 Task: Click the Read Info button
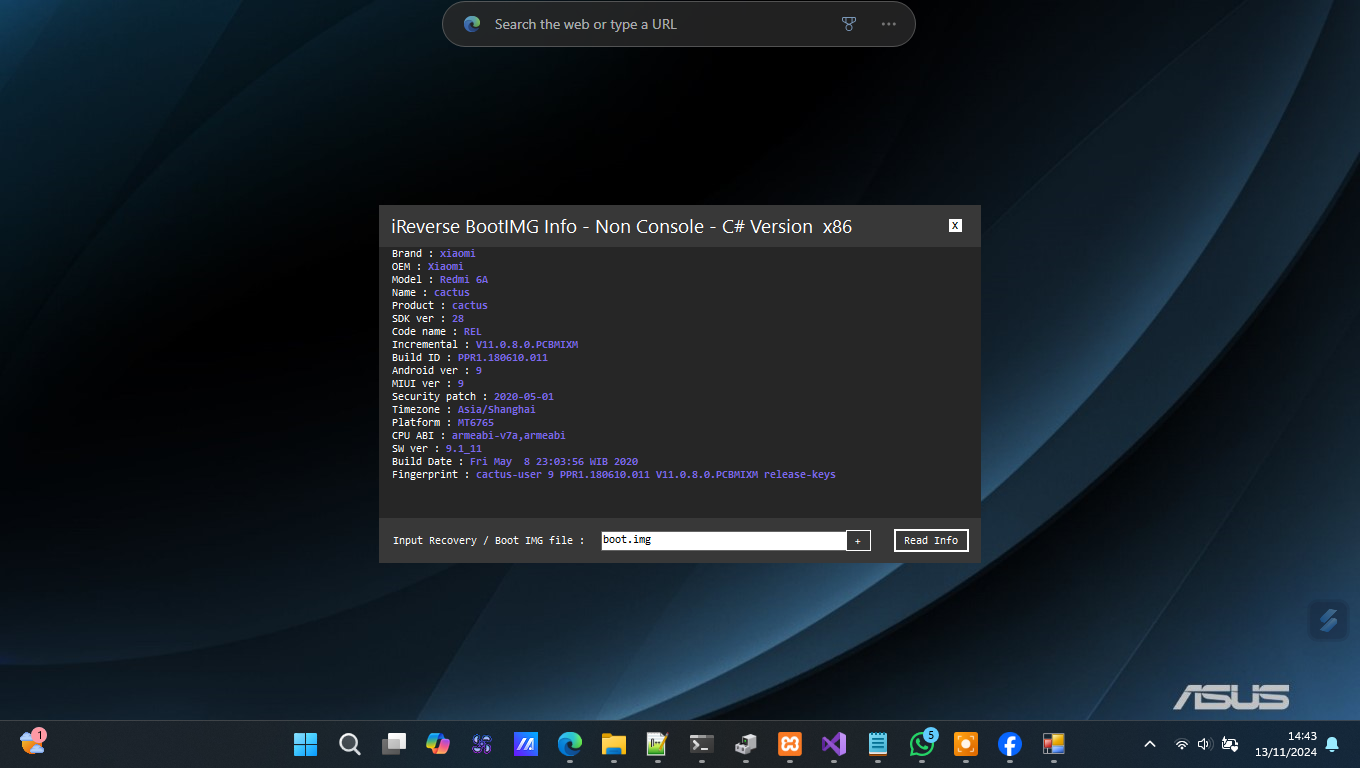931,540
